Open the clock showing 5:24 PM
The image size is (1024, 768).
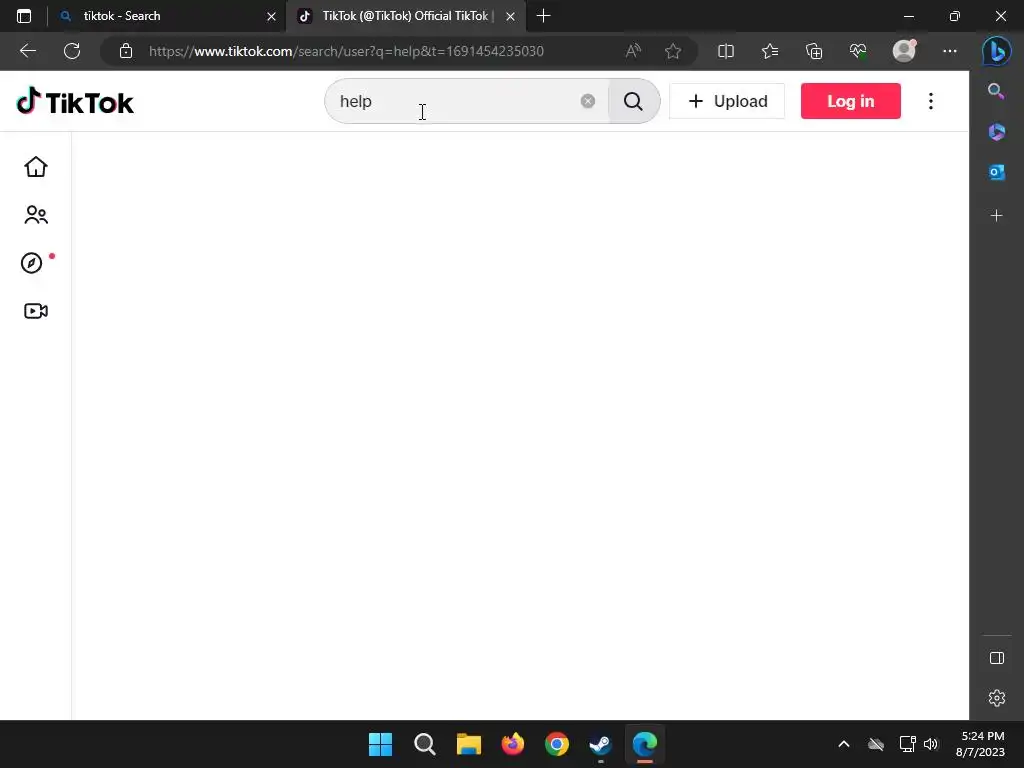(x=980, y=744)
